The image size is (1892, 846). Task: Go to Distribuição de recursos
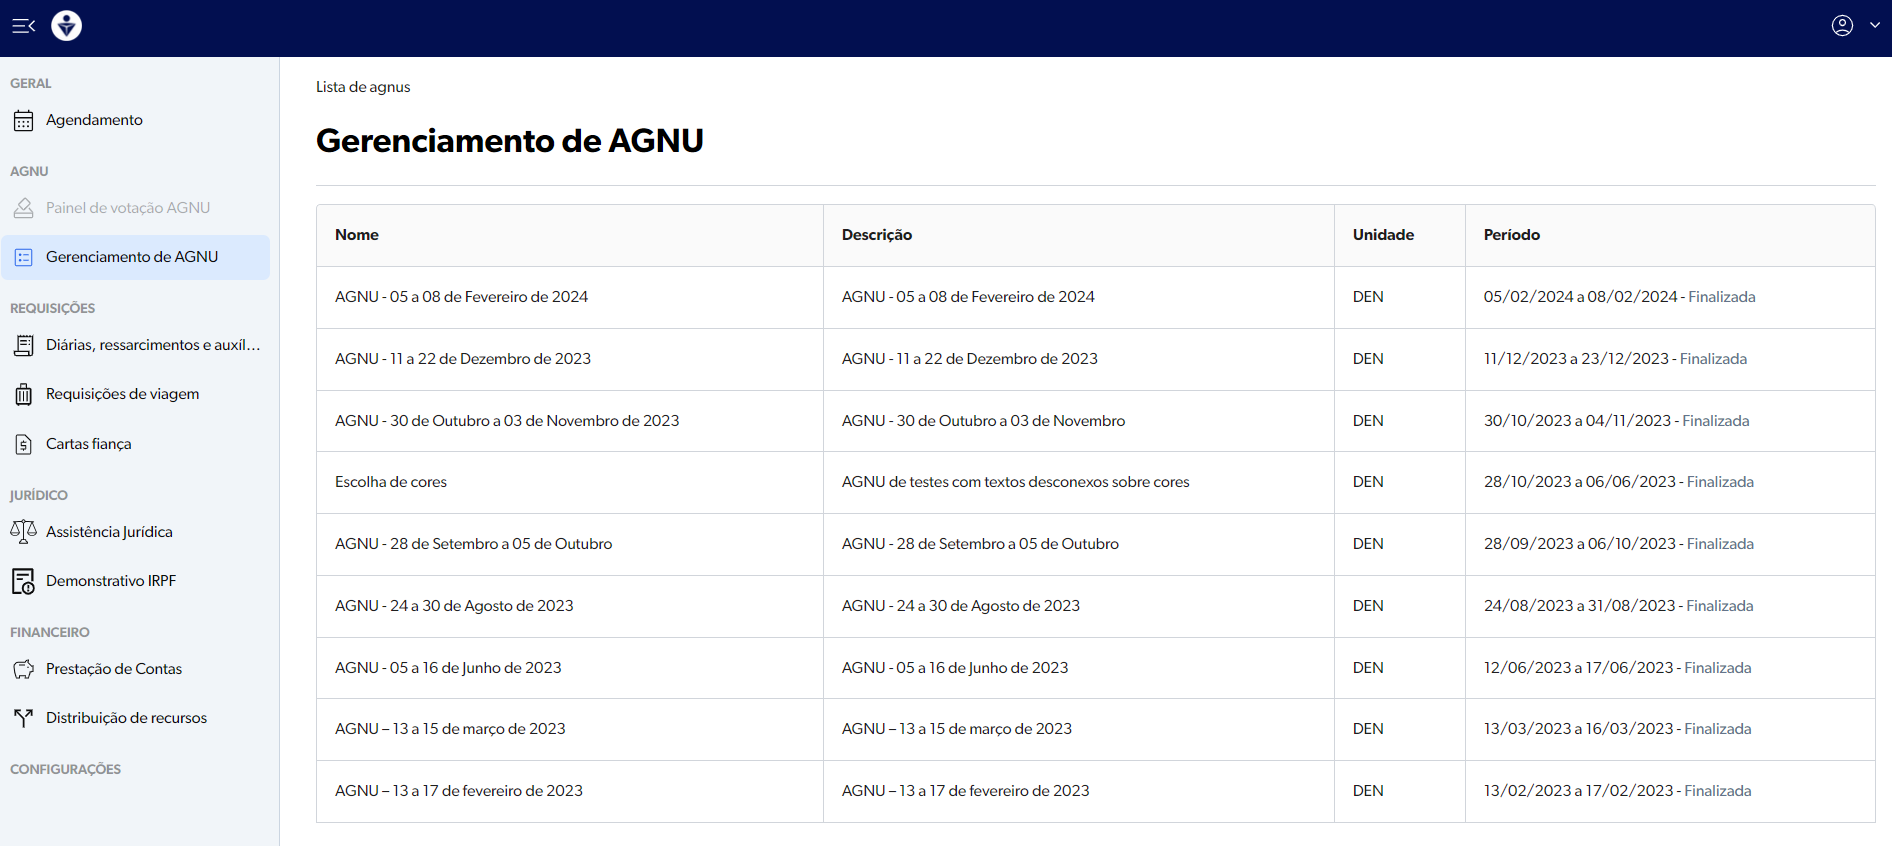pos(126,718)
